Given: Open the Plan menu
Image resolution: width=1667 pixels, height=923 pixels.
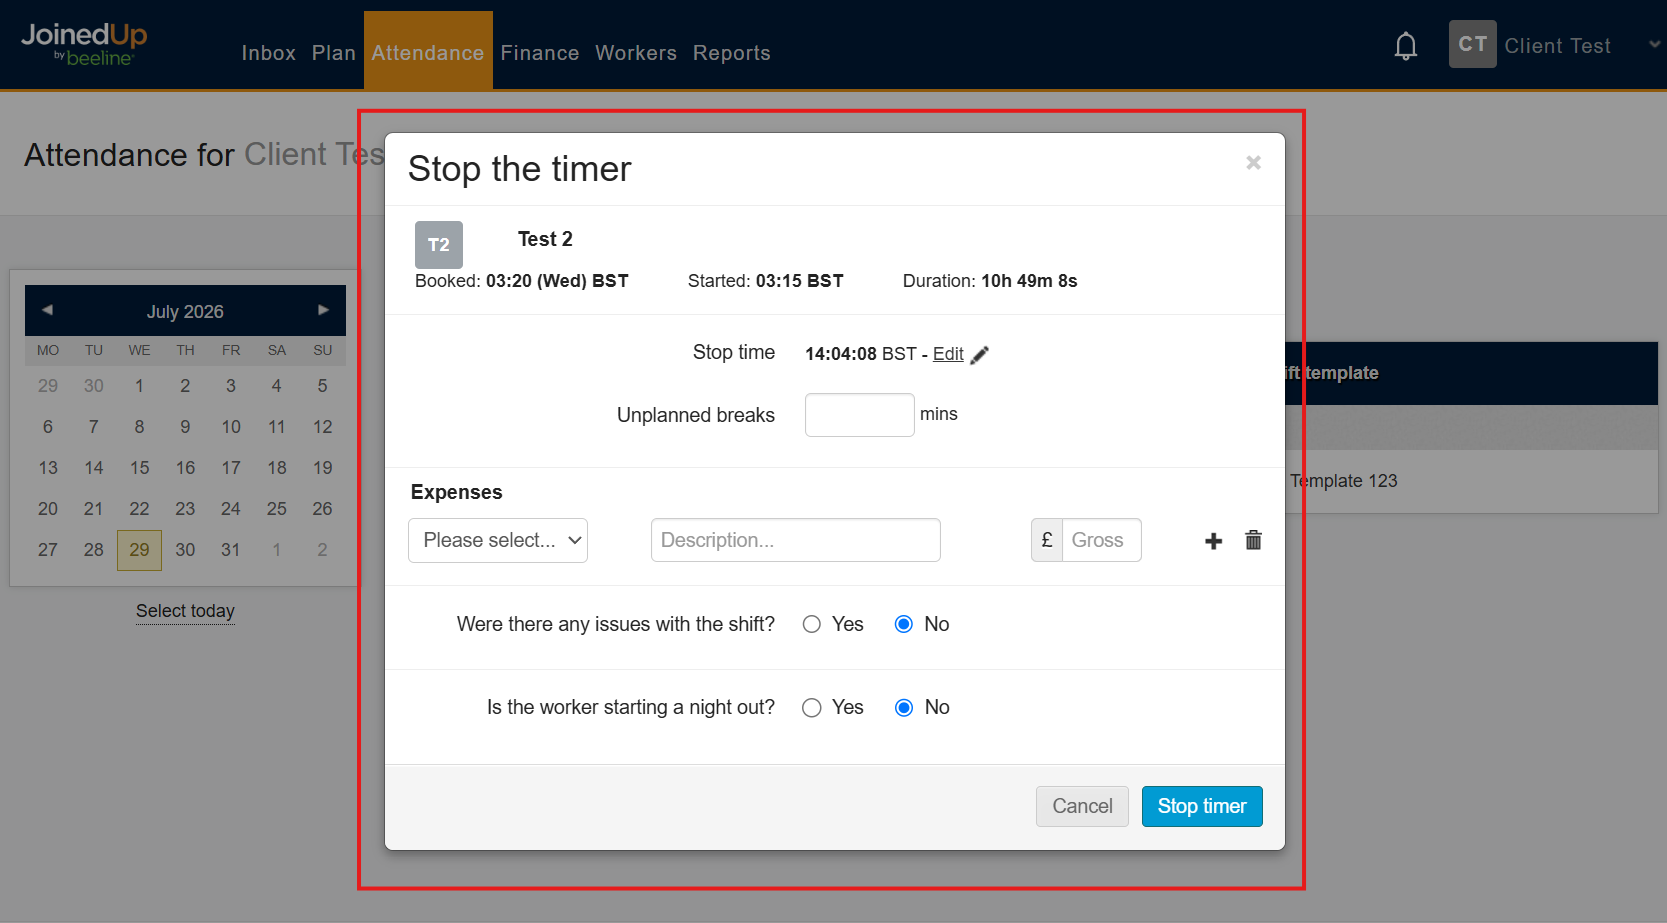Looking at the screenshot, I should pyautogui.click(x=333, y=53).
